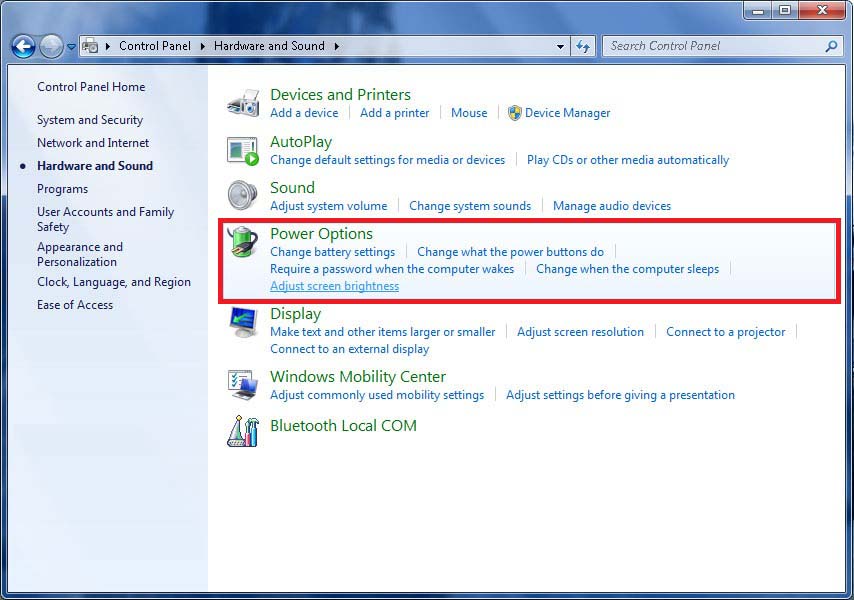Open Network and Internet category

93,143
